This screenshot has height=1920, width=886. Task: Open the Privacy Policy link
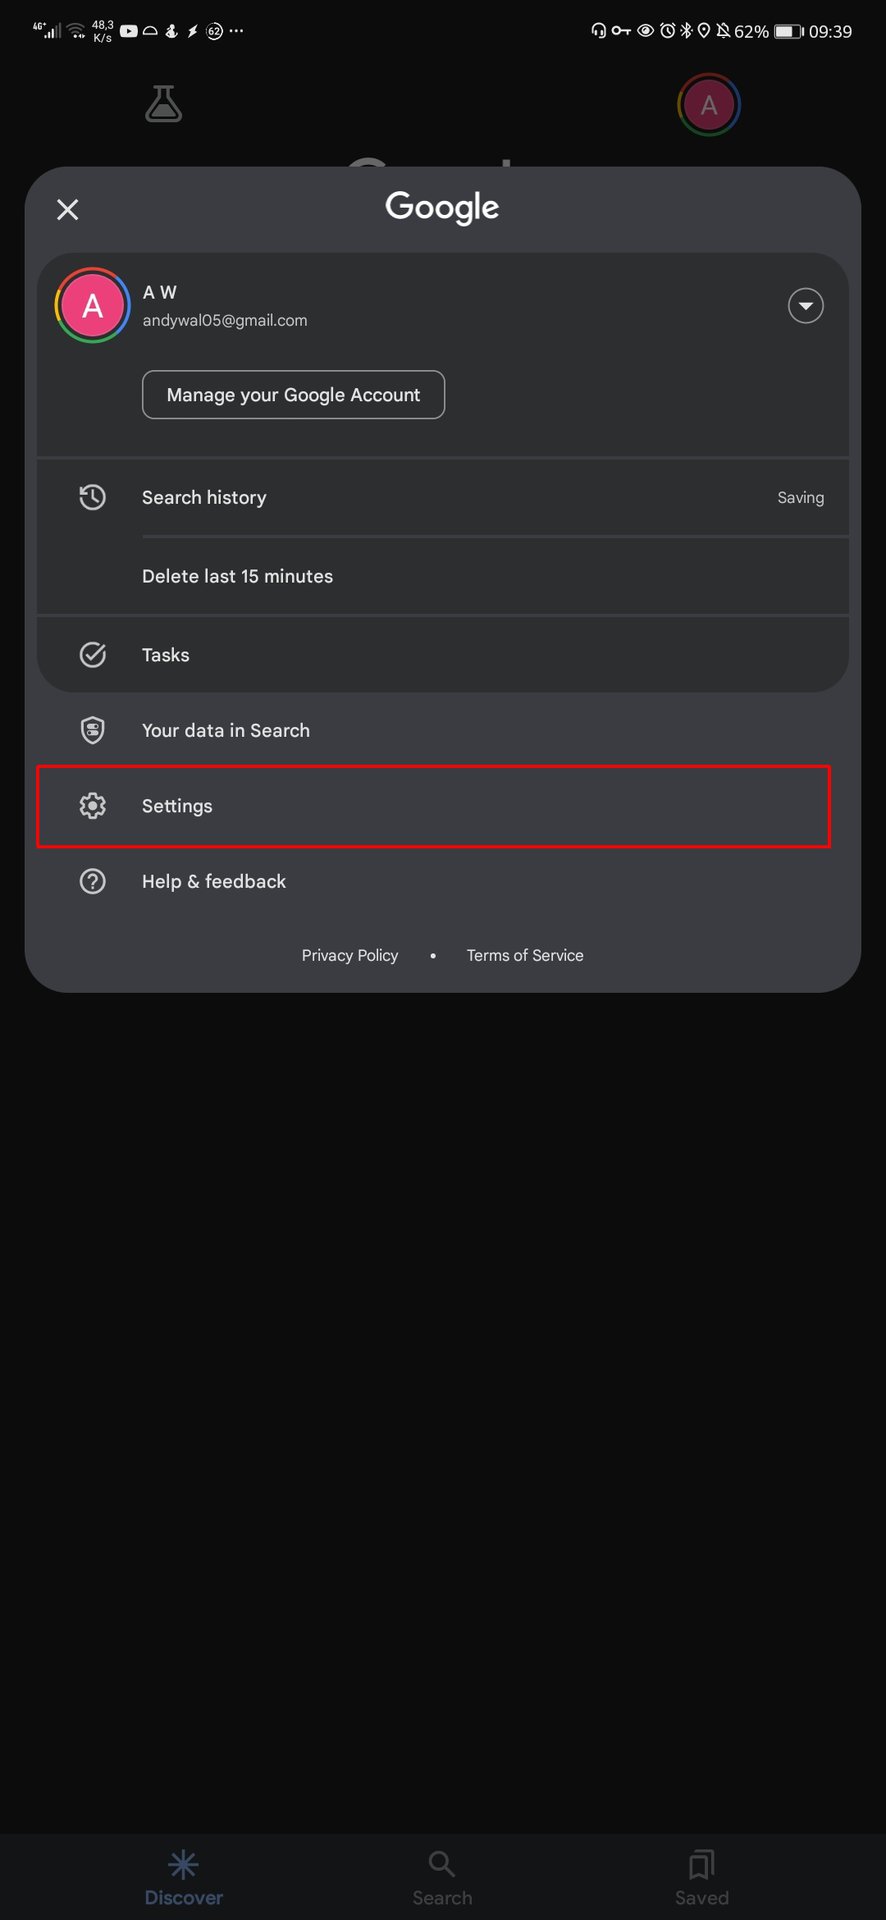coord(350,955)
